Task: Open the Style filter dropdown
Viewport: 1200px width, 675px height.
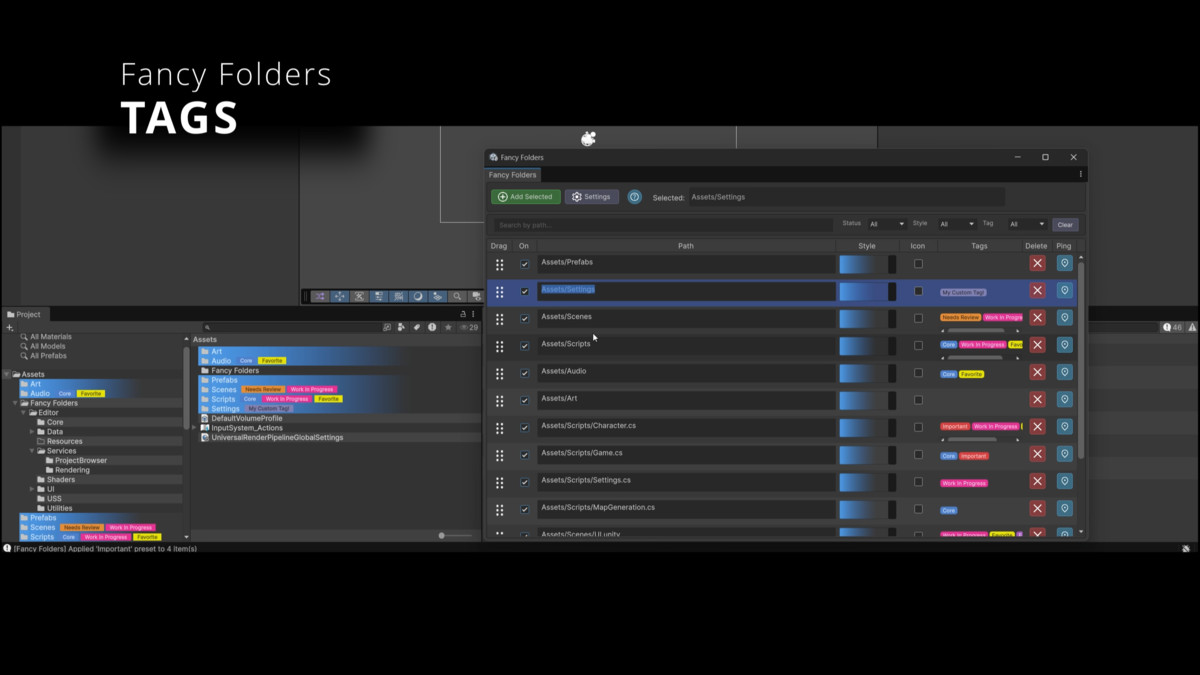Action: click(956, 224)
